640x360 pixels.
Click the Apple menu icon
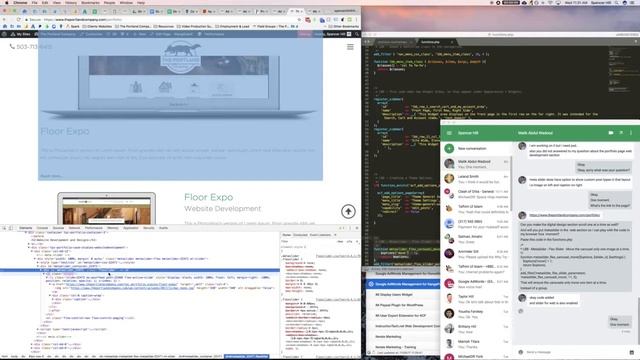tap(6, 2)
